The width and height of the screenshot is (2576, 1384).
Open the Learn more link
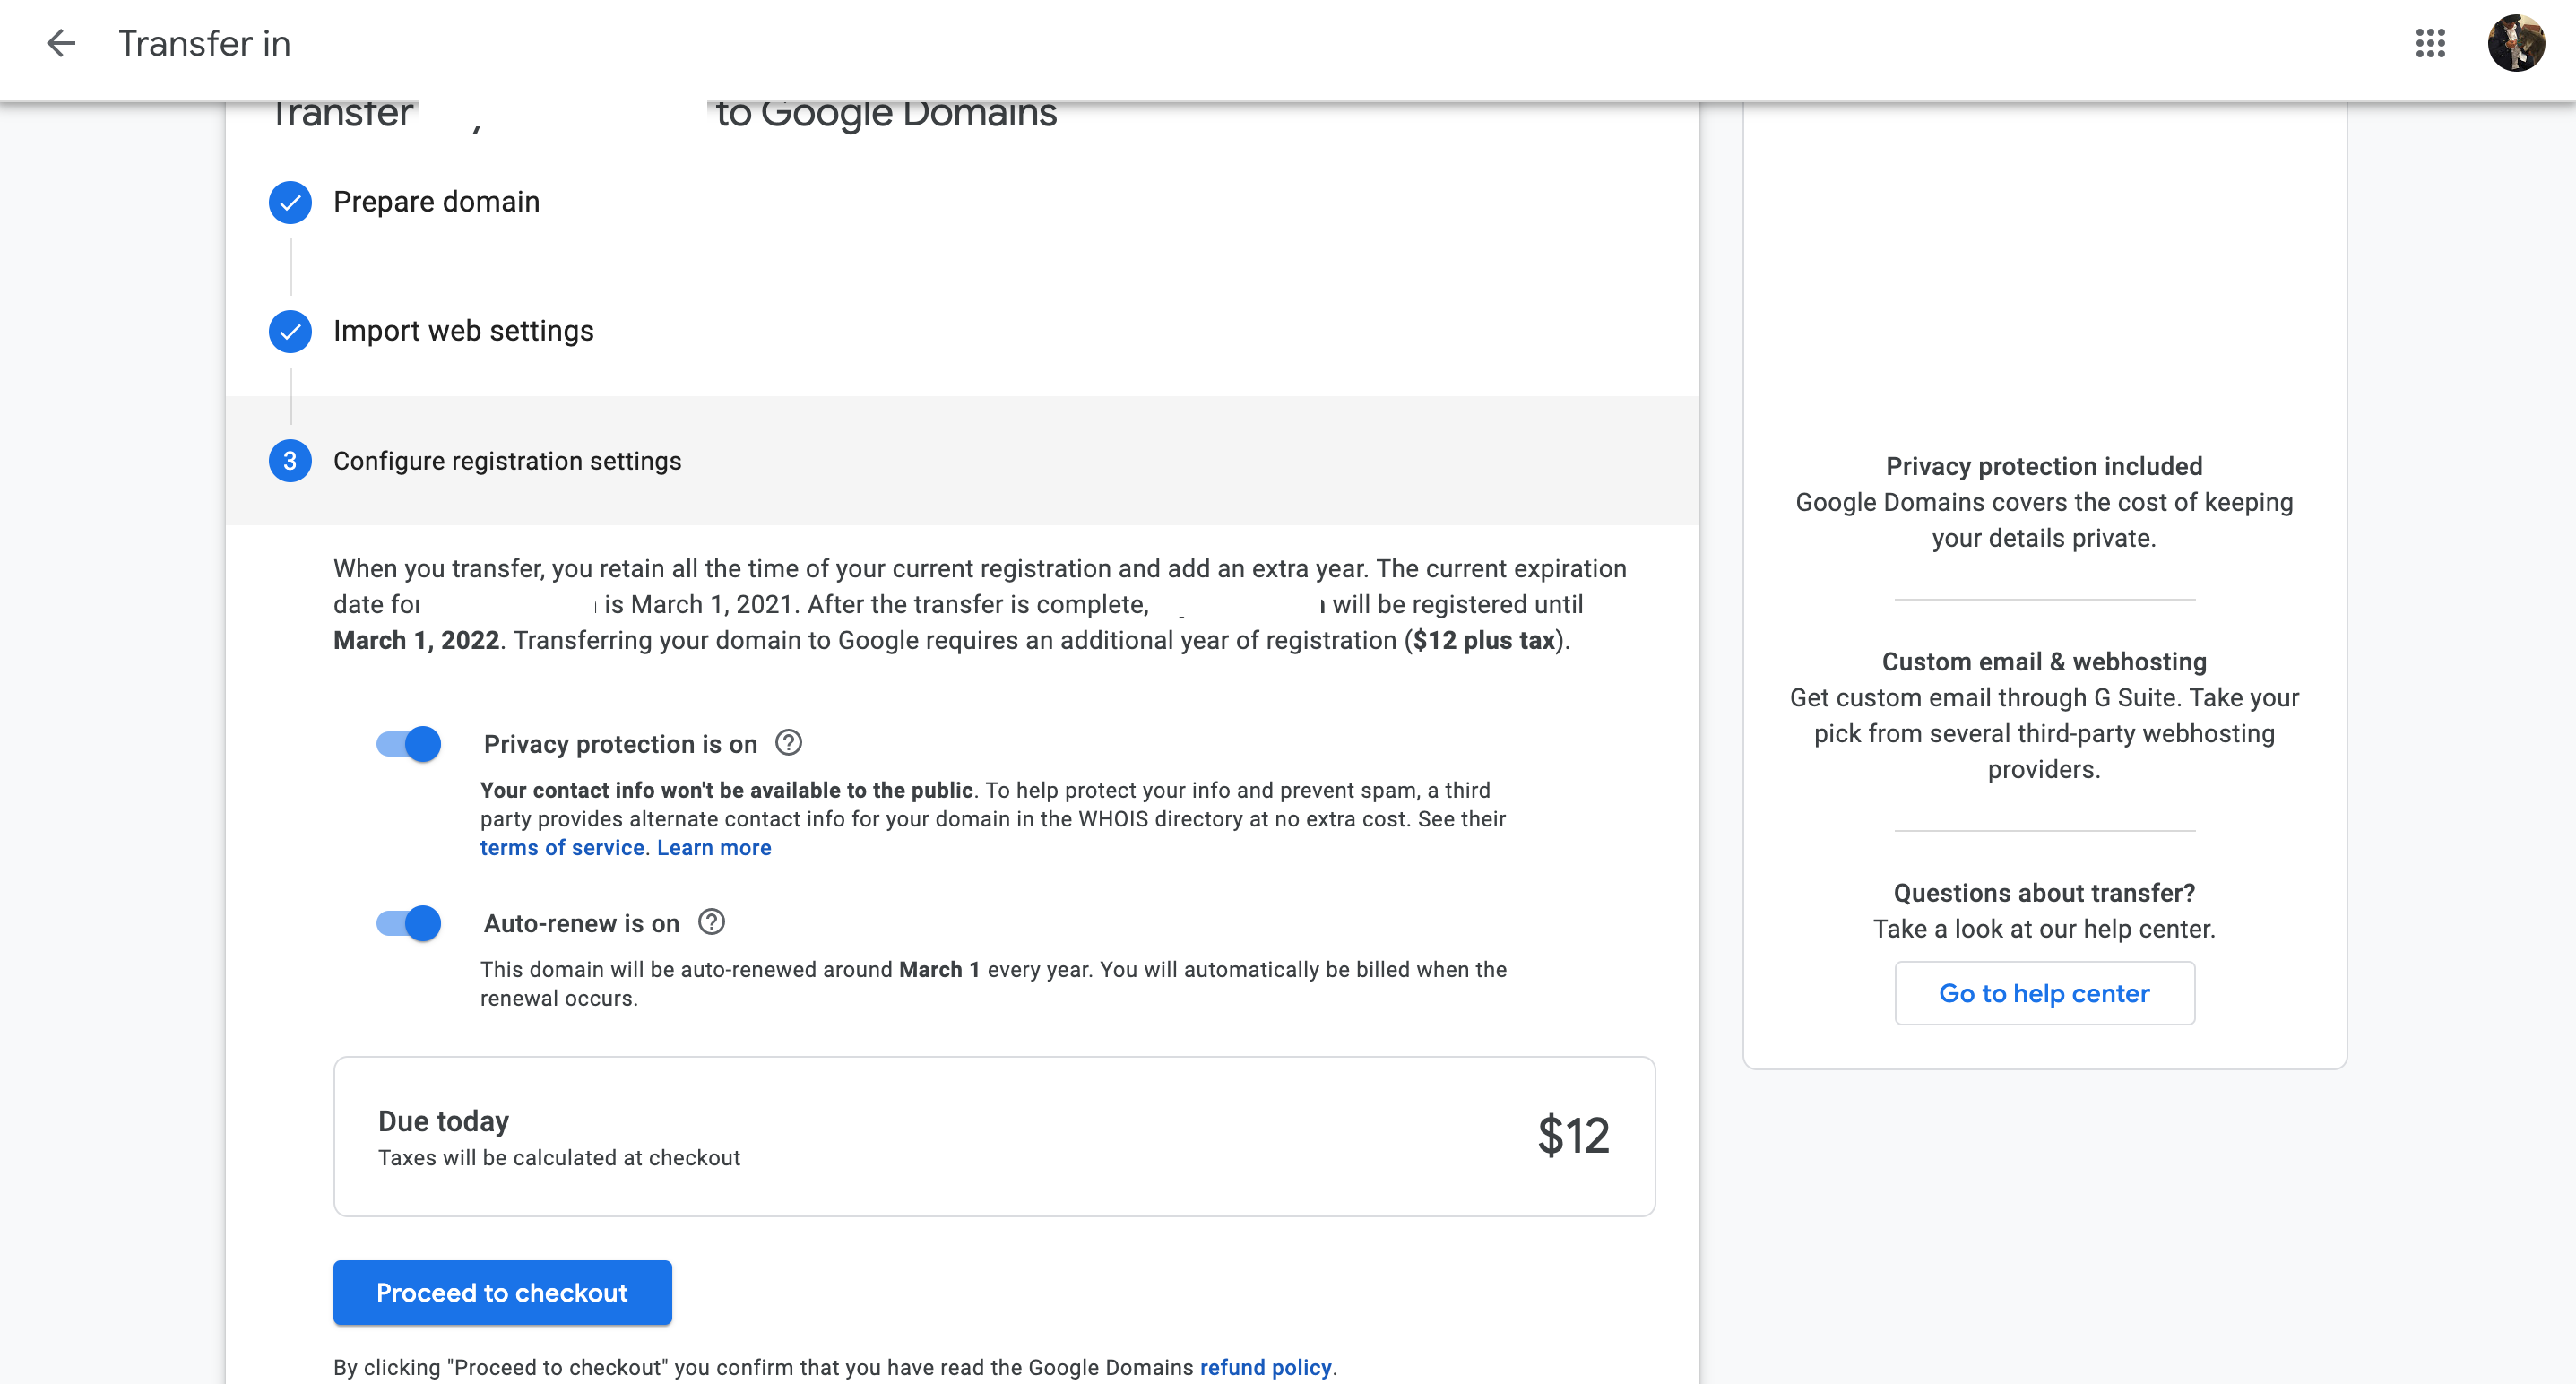714,847
